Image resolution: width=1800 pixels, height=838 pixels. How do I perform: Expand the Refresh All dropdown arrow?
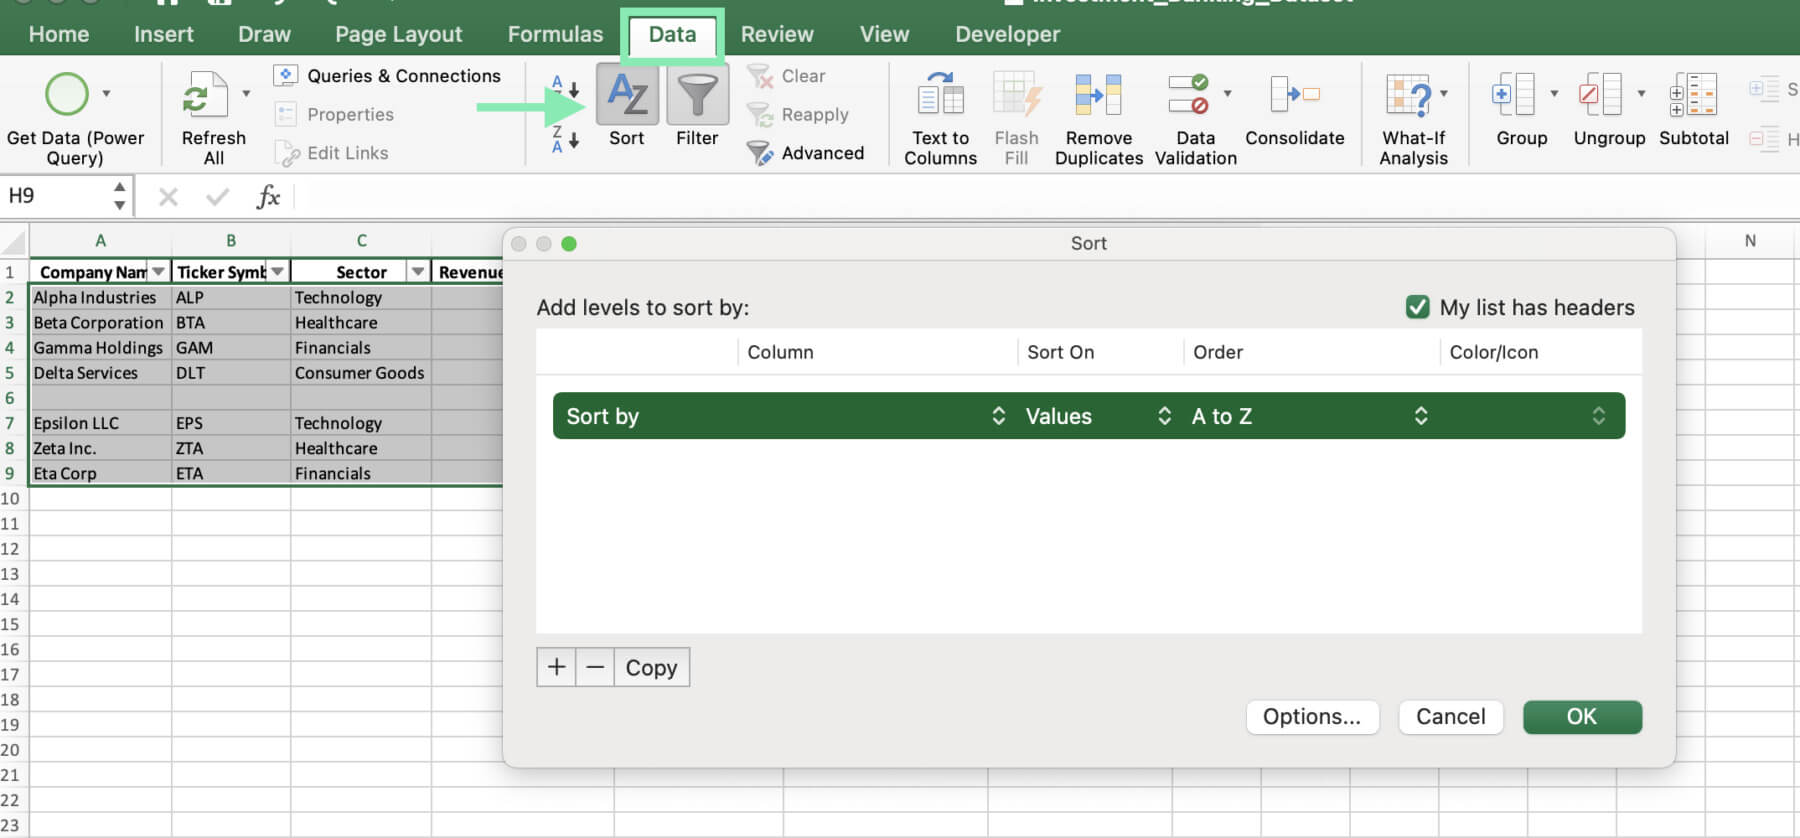point(246,94)
